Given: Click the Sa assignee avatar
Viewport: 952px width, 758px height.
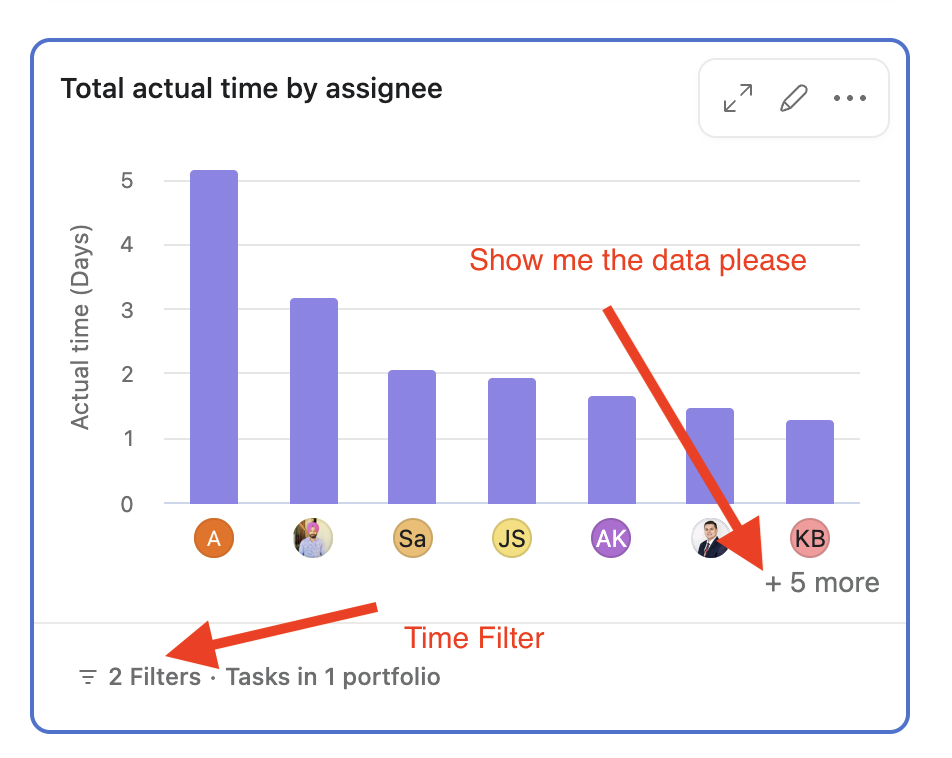Looking at the screenshot, I should (x=412, y=538).
